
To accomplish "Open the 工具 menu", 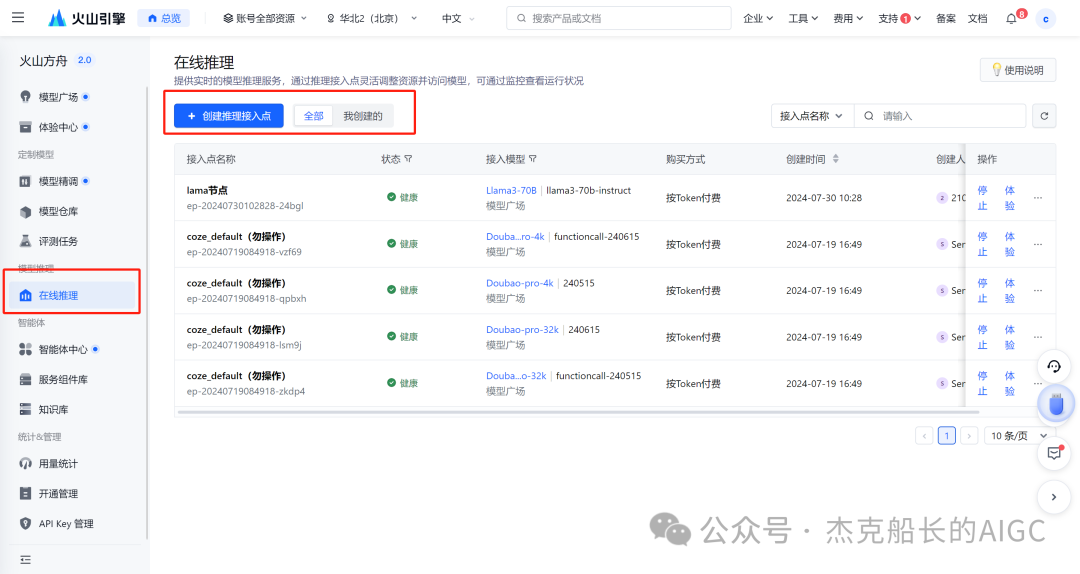I will [x=803, y=19].
